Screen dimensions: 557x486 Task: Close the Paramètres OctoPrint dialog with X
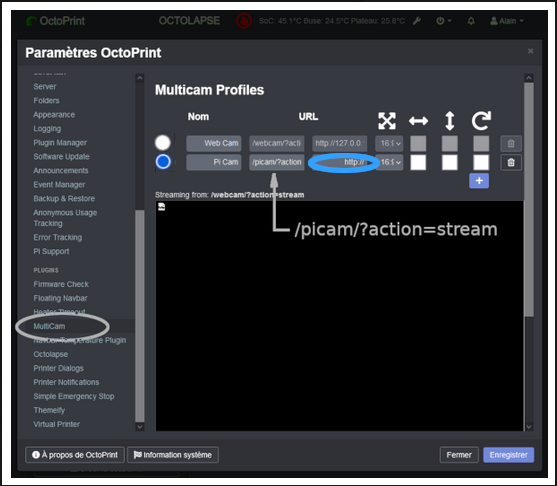[x=530, y=51]
